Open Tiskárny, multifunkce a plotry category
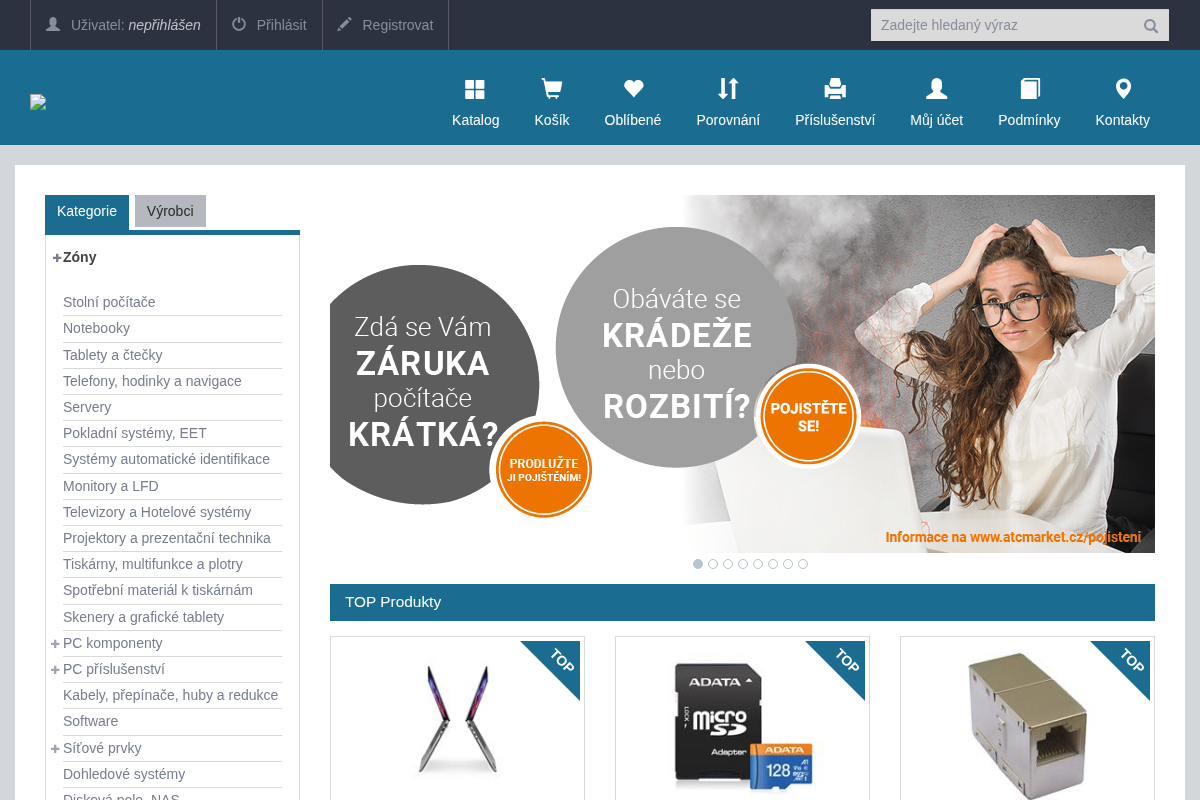 point(153,564)
